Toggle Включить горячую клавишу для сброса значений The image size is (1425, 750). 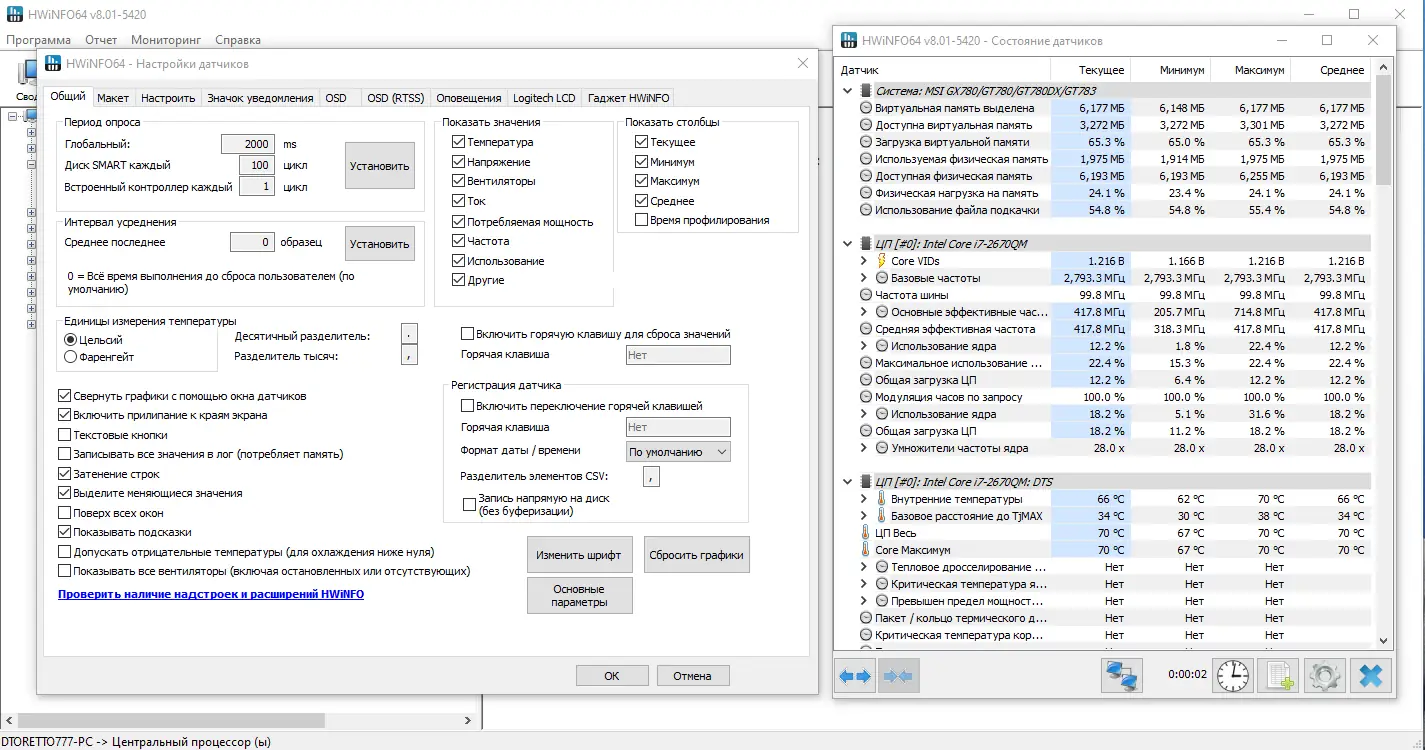[467, 334]
